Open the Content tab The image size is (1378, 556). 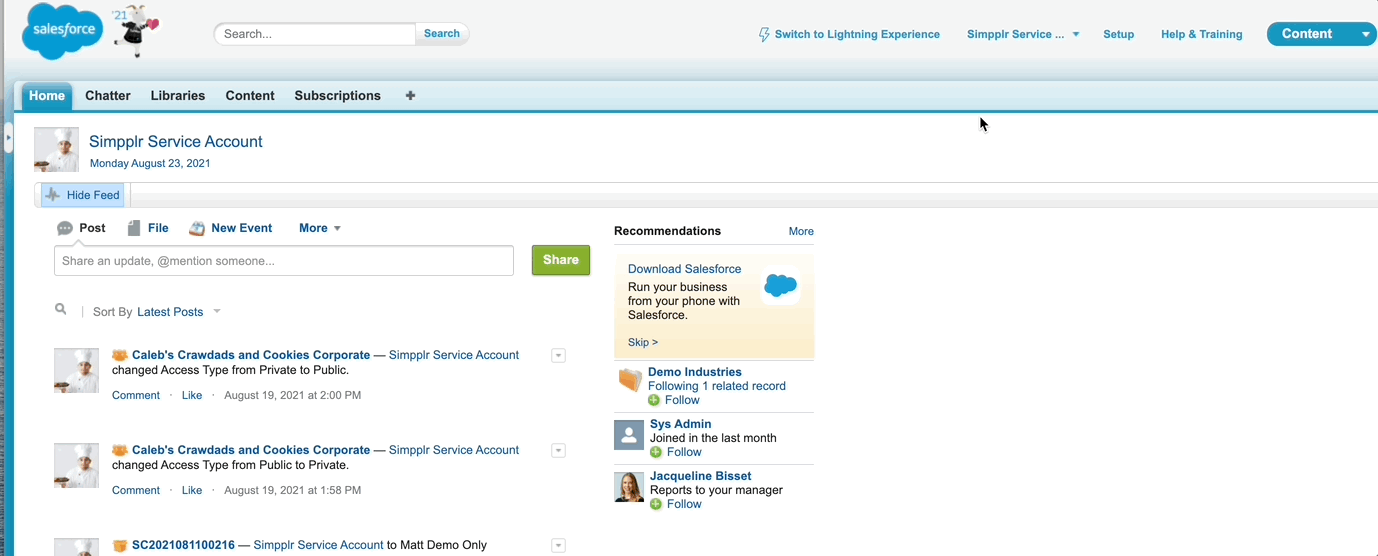point(250,96)
